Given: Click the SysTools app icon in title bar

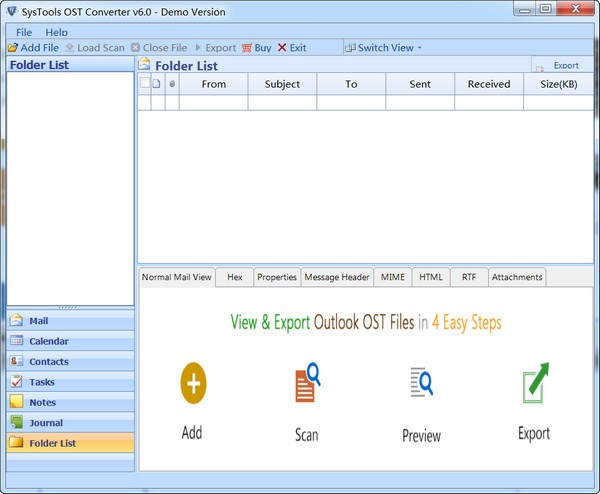Looking at the screenshot, I should coord(12,11).
